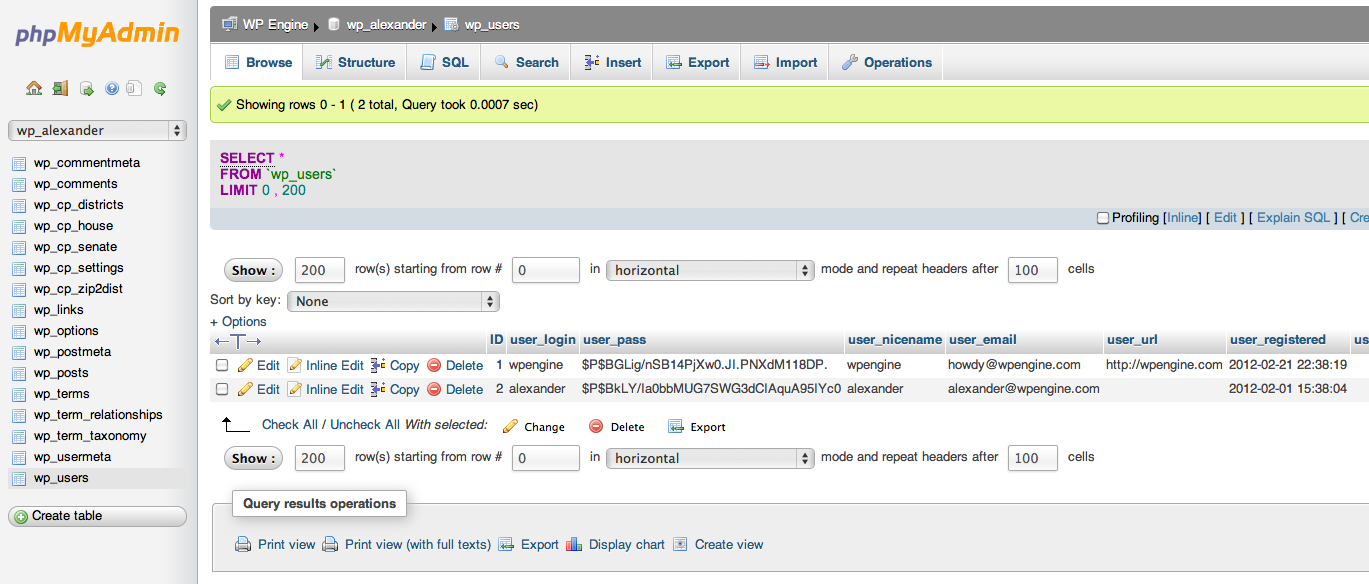The image size is (1369, 584).
Task: Open the top horizontal display mode dropdown
Action: tap(710, 270)
